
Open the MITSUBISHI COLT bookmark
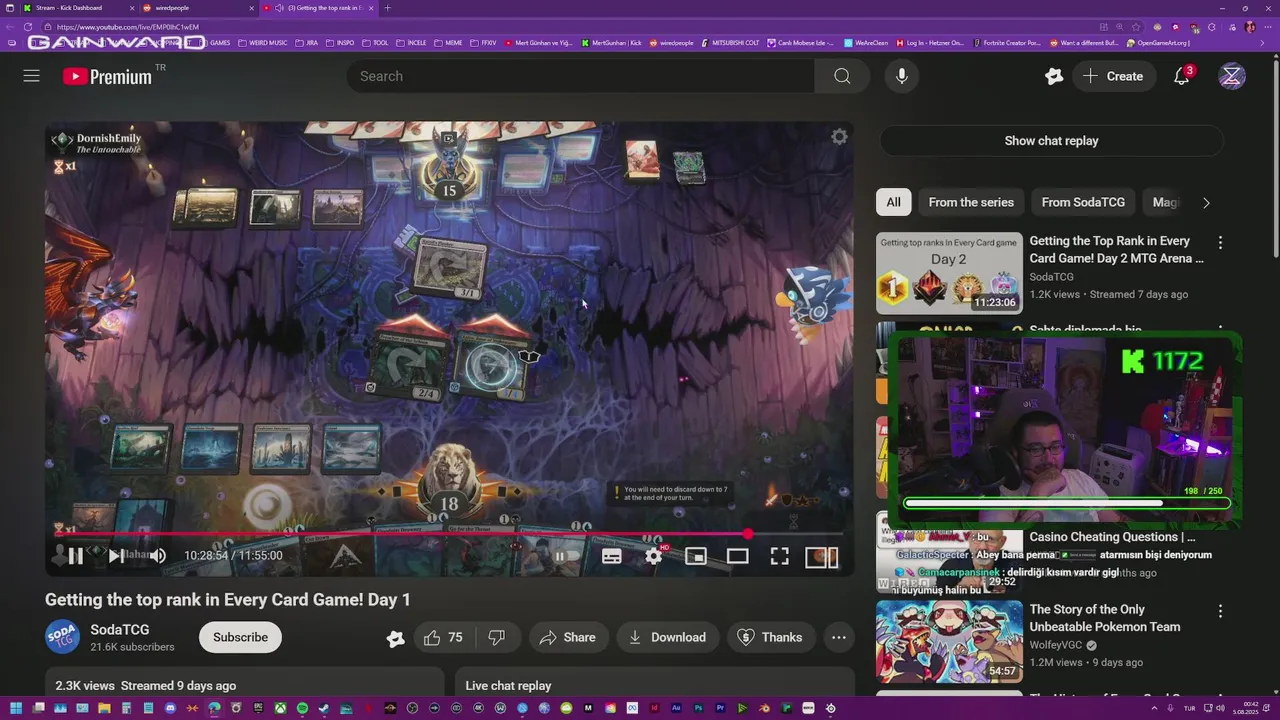pos(730,43)
